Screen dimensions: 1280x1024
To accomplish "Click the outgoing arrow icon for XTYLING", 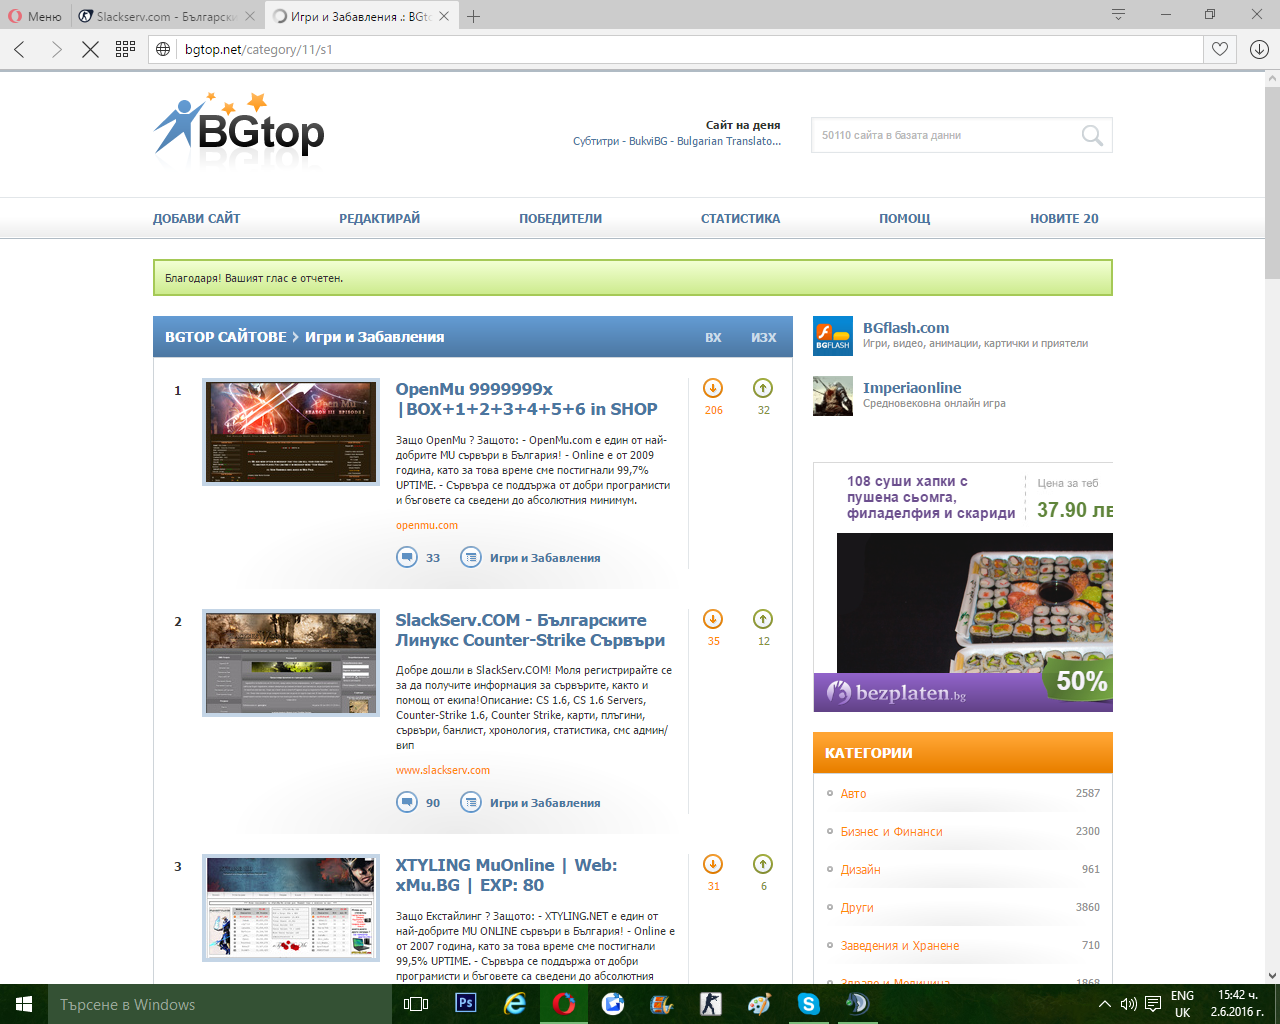I will point(763,864).
